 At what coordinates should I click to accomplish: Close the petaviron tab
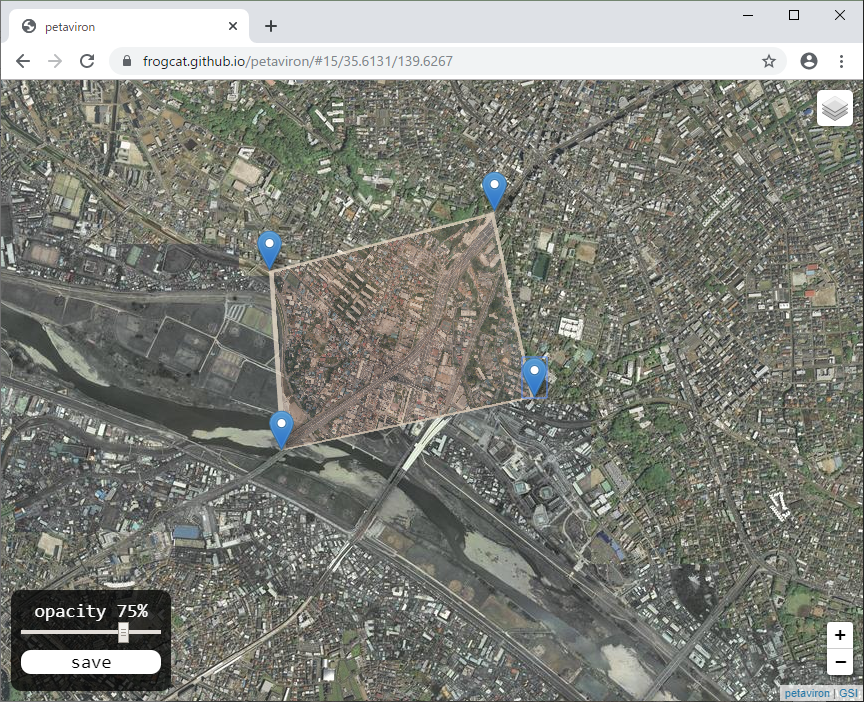tap(233, 26)
